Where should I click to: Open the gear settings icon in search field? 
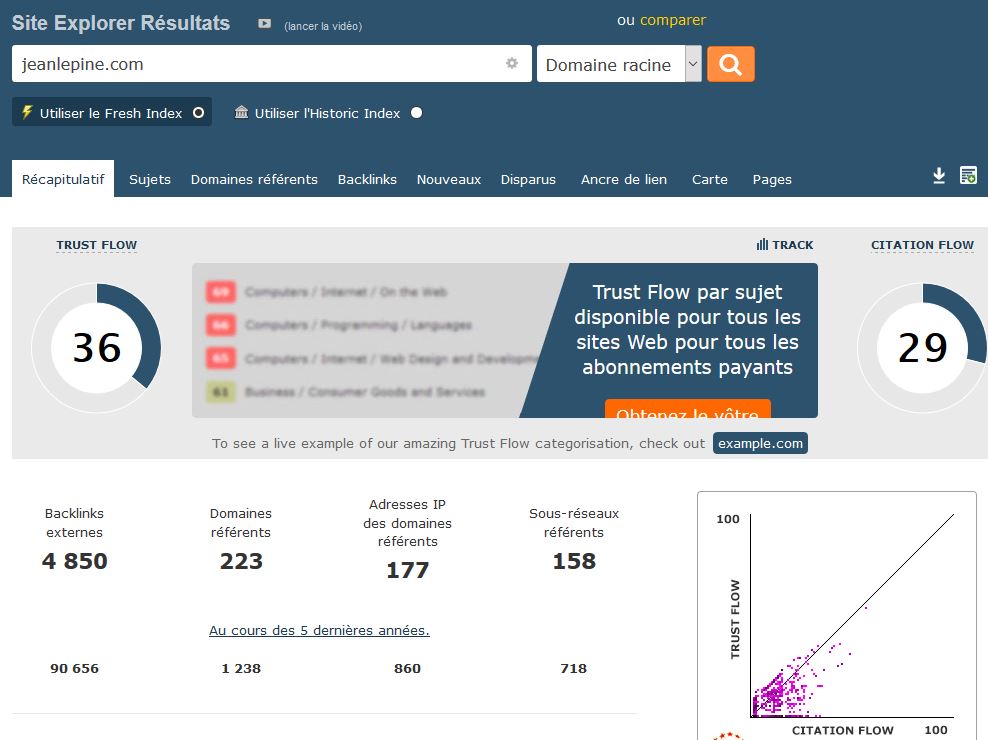(x=512, y=63)
